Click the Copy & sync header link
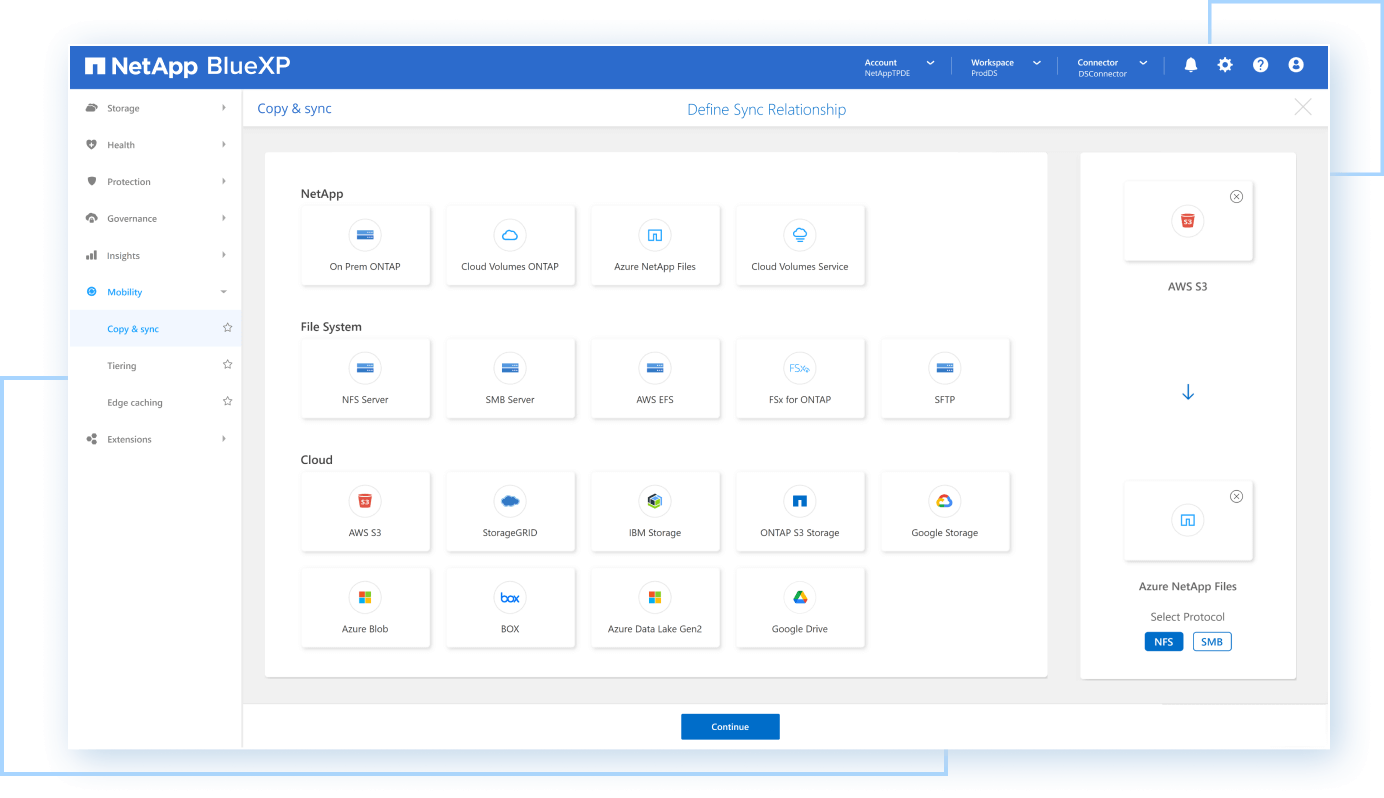Screen dimensions: 1384x798 click(x=294, y=109)
